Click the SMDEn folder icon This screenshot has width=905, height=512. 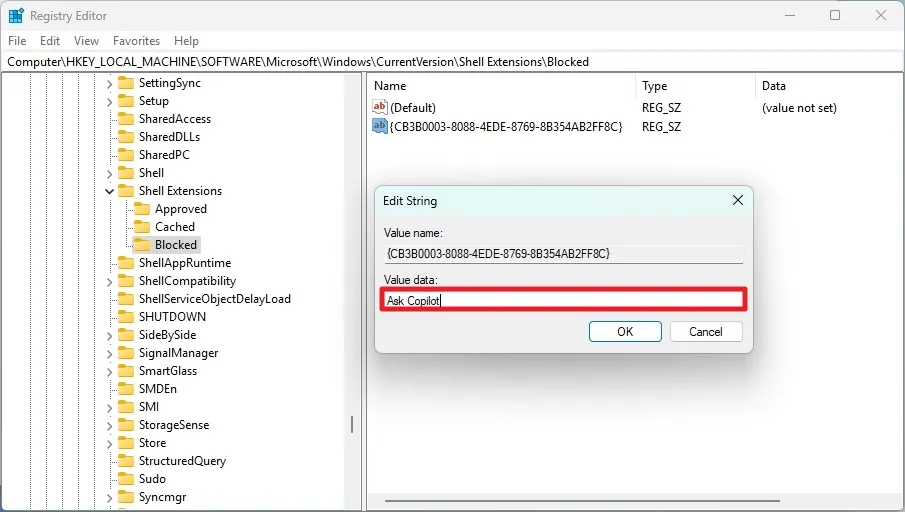tap(126, 389)
